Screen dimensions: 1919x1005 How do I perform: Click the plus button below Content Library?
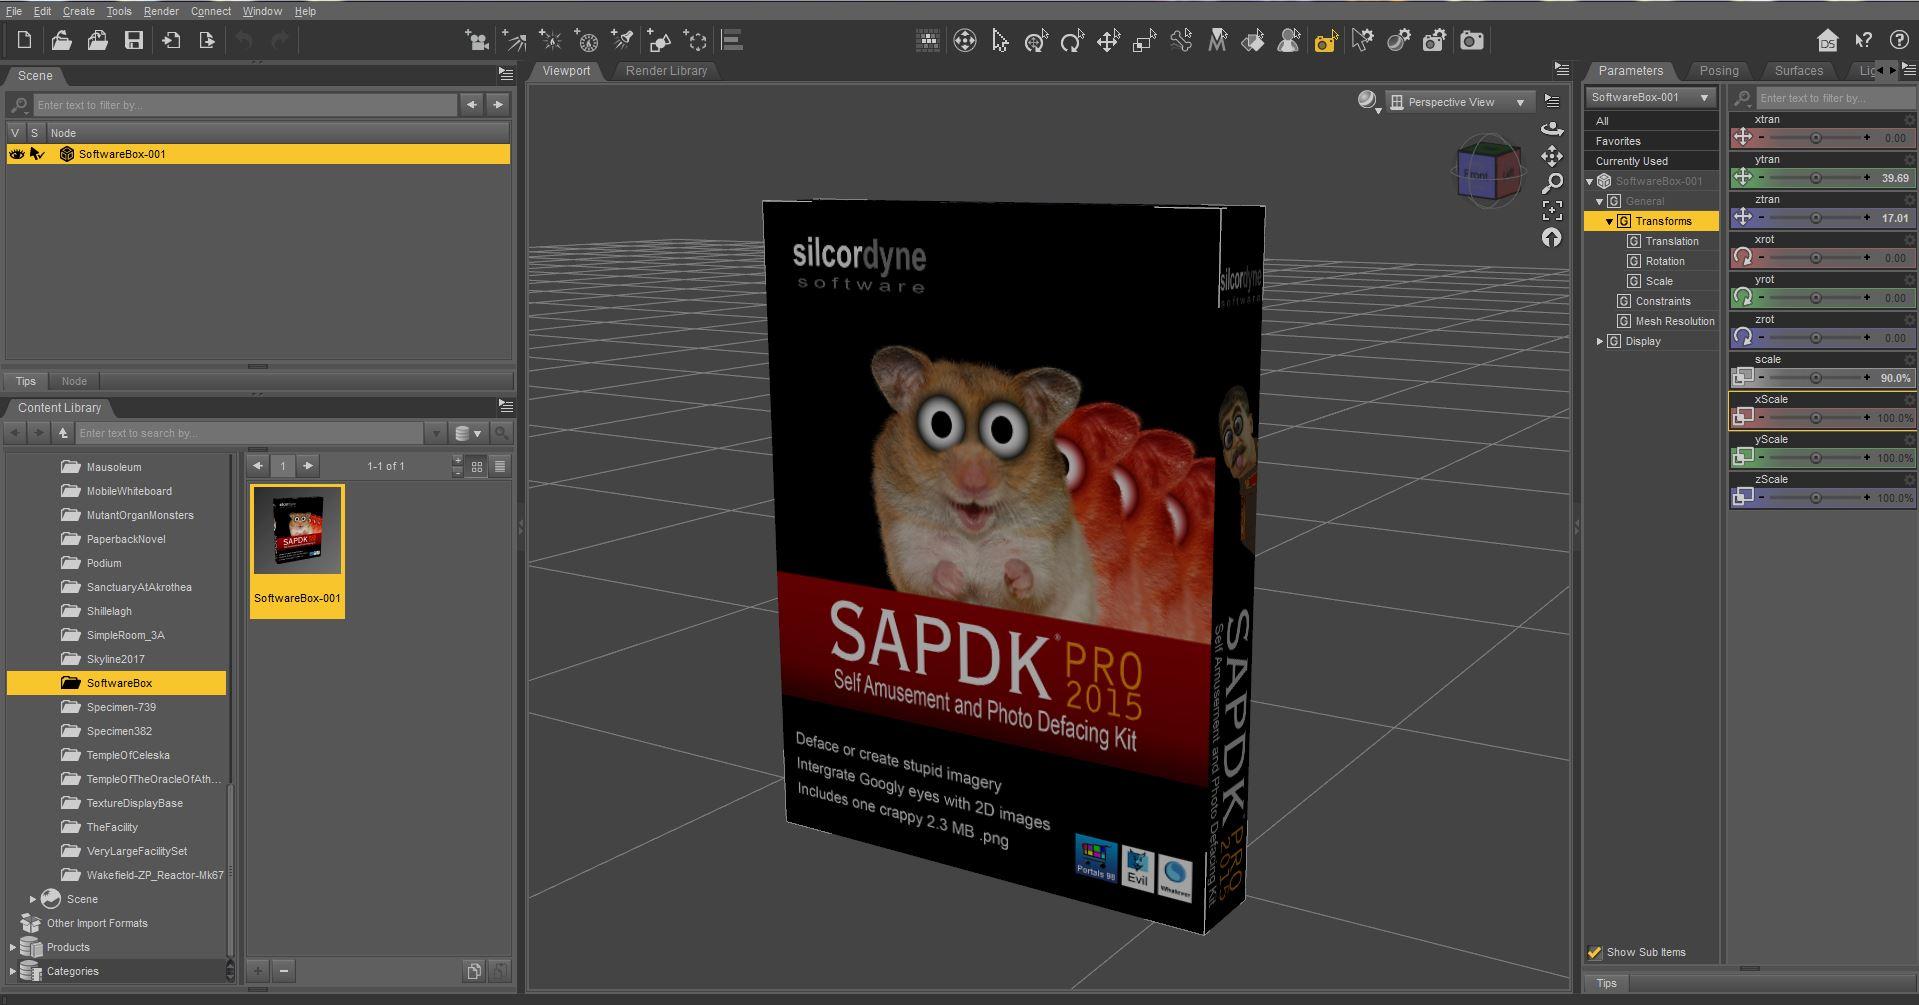click(258, 970)
